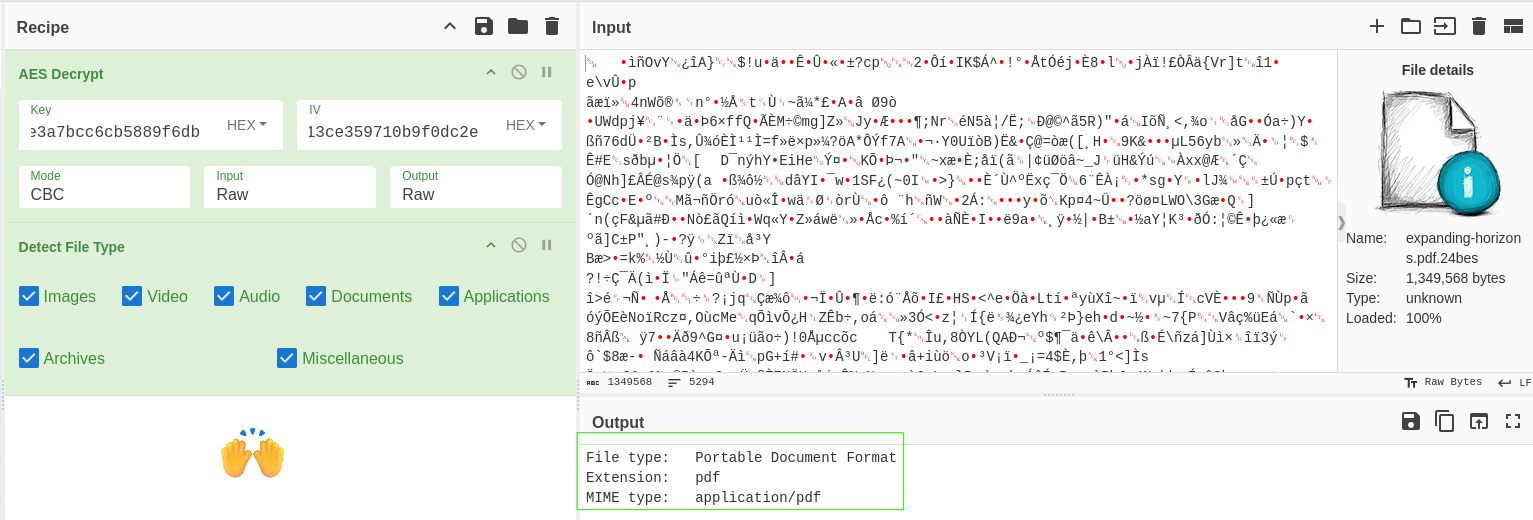Screen dimensions: 1533x520
Task: Click the Input pane title
Action: click(611, 27)
